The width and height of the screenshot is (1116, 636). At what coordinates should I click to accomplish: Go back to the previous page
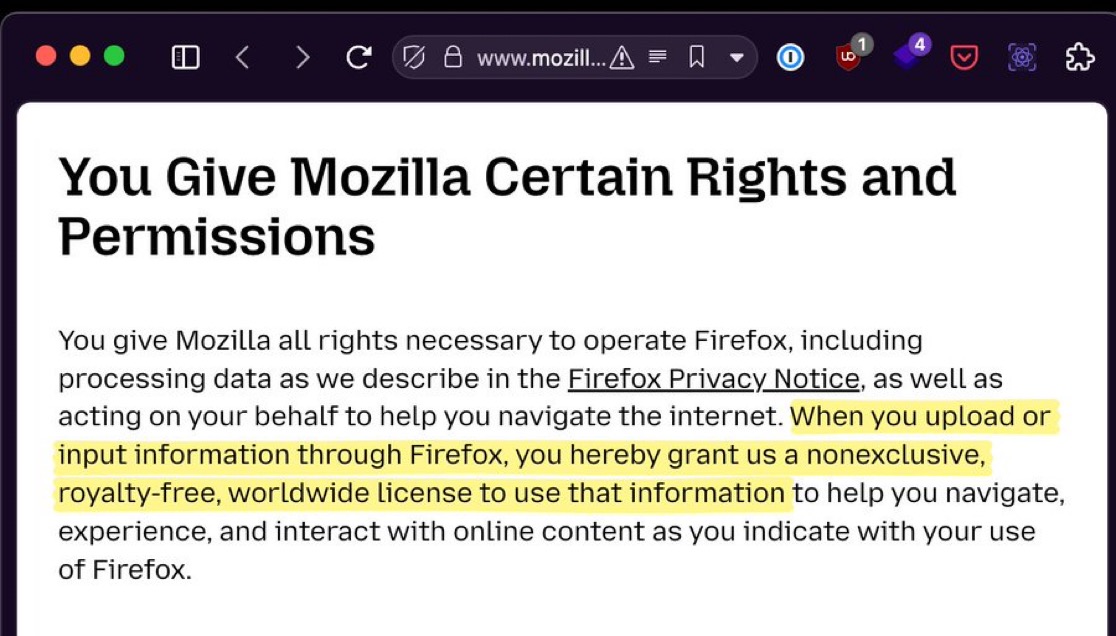coord(242,57)
